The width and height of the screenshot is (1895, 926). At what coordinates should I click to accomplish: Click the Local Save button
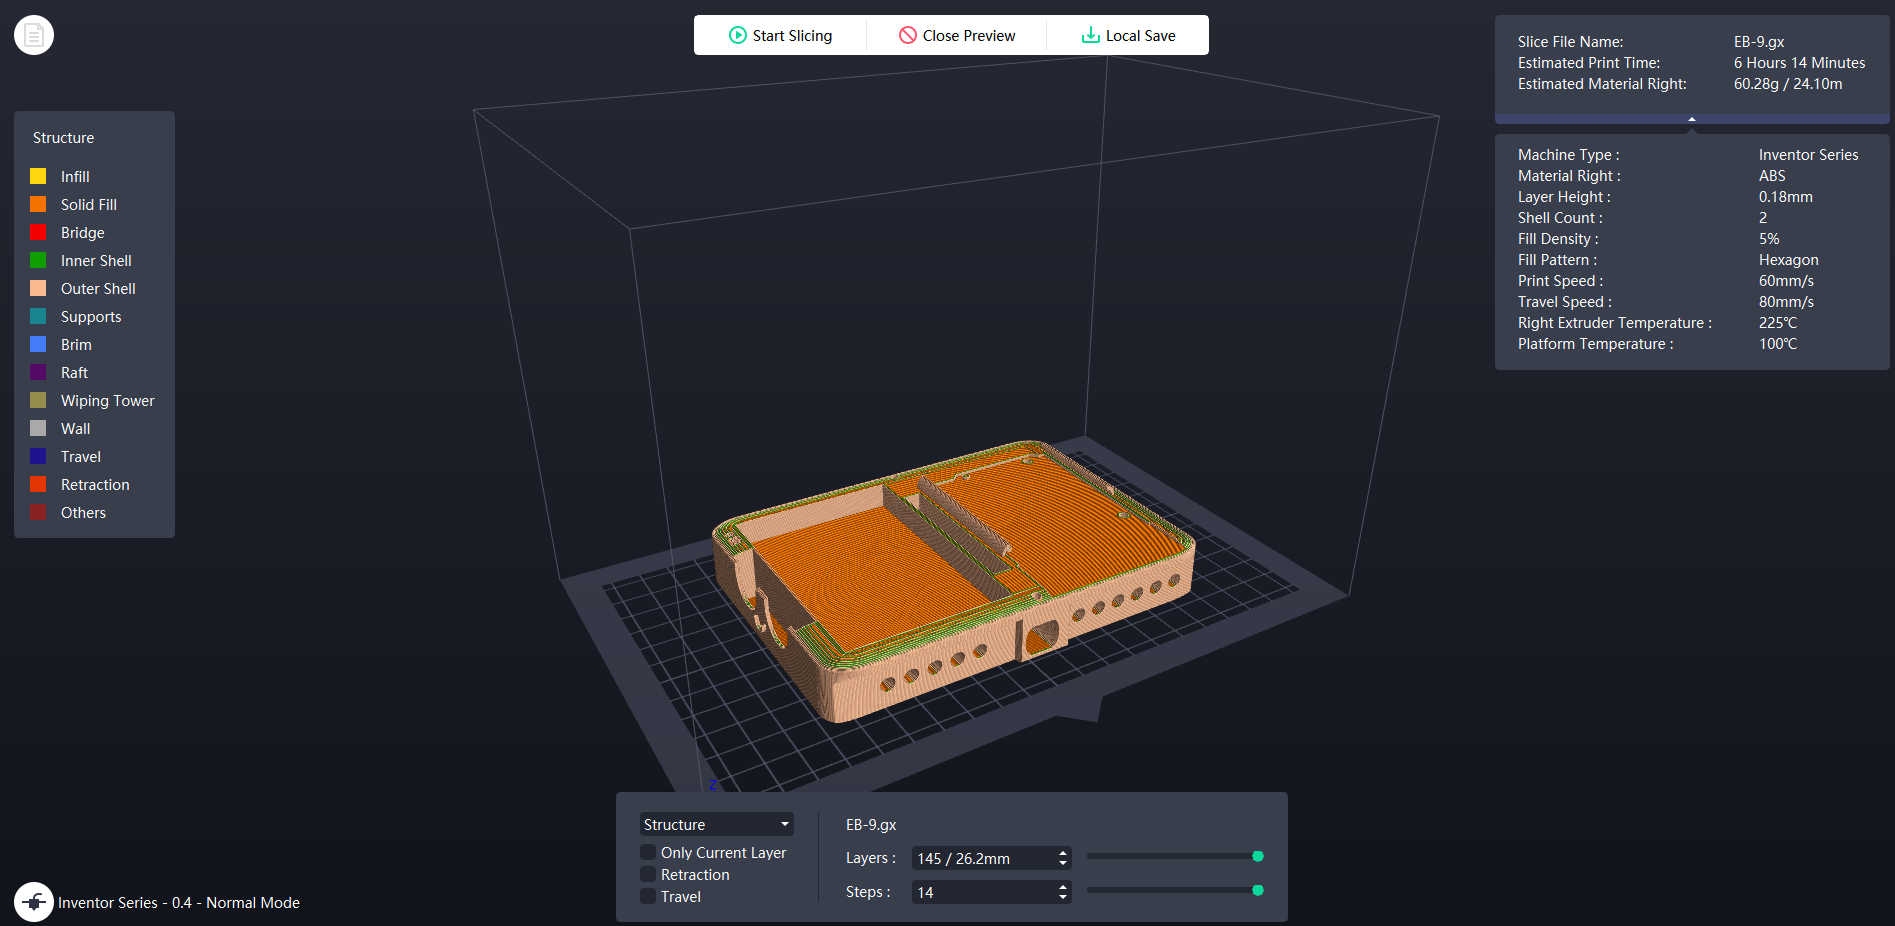click(x=1128, y=35)
